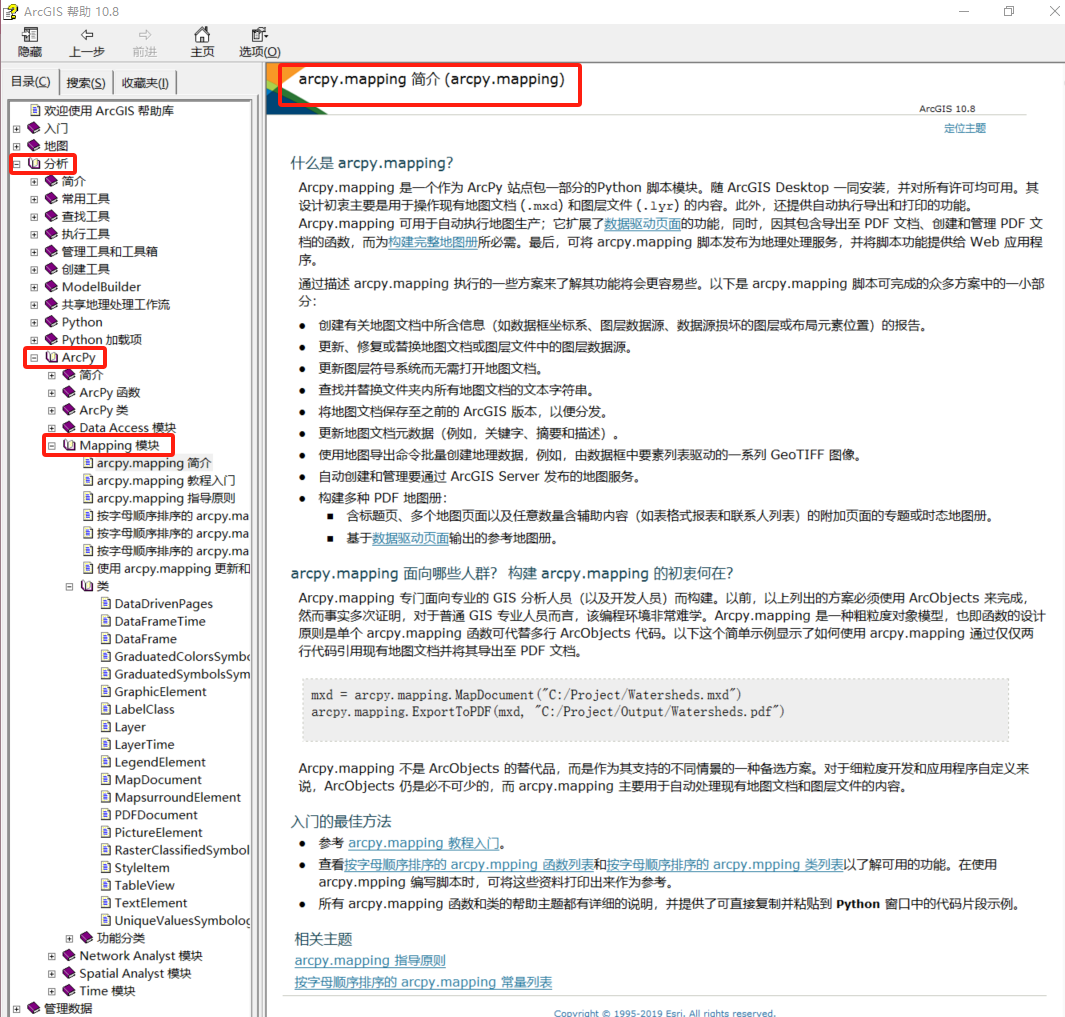The width and height of the screenshot is (1065, 1017).
Task: Select the LabelClass tree item
Action: click(x=144, y=709)
